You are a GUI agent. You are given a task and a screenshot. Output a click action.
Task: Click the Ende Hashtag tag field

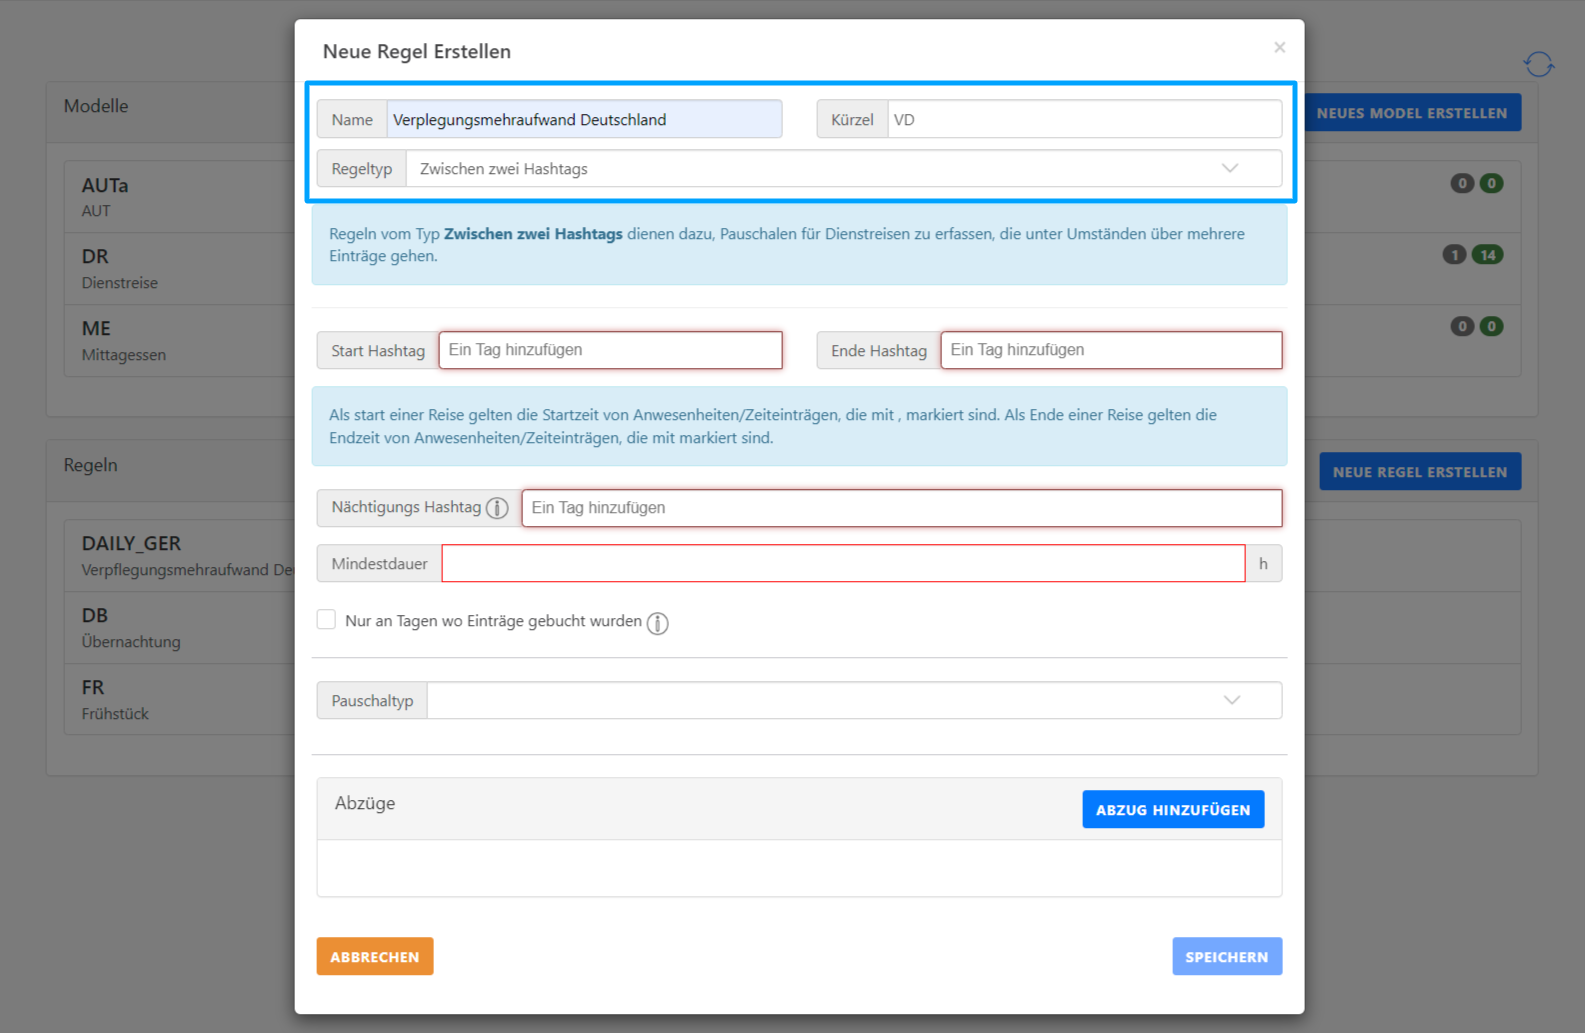pos(1110,351)
